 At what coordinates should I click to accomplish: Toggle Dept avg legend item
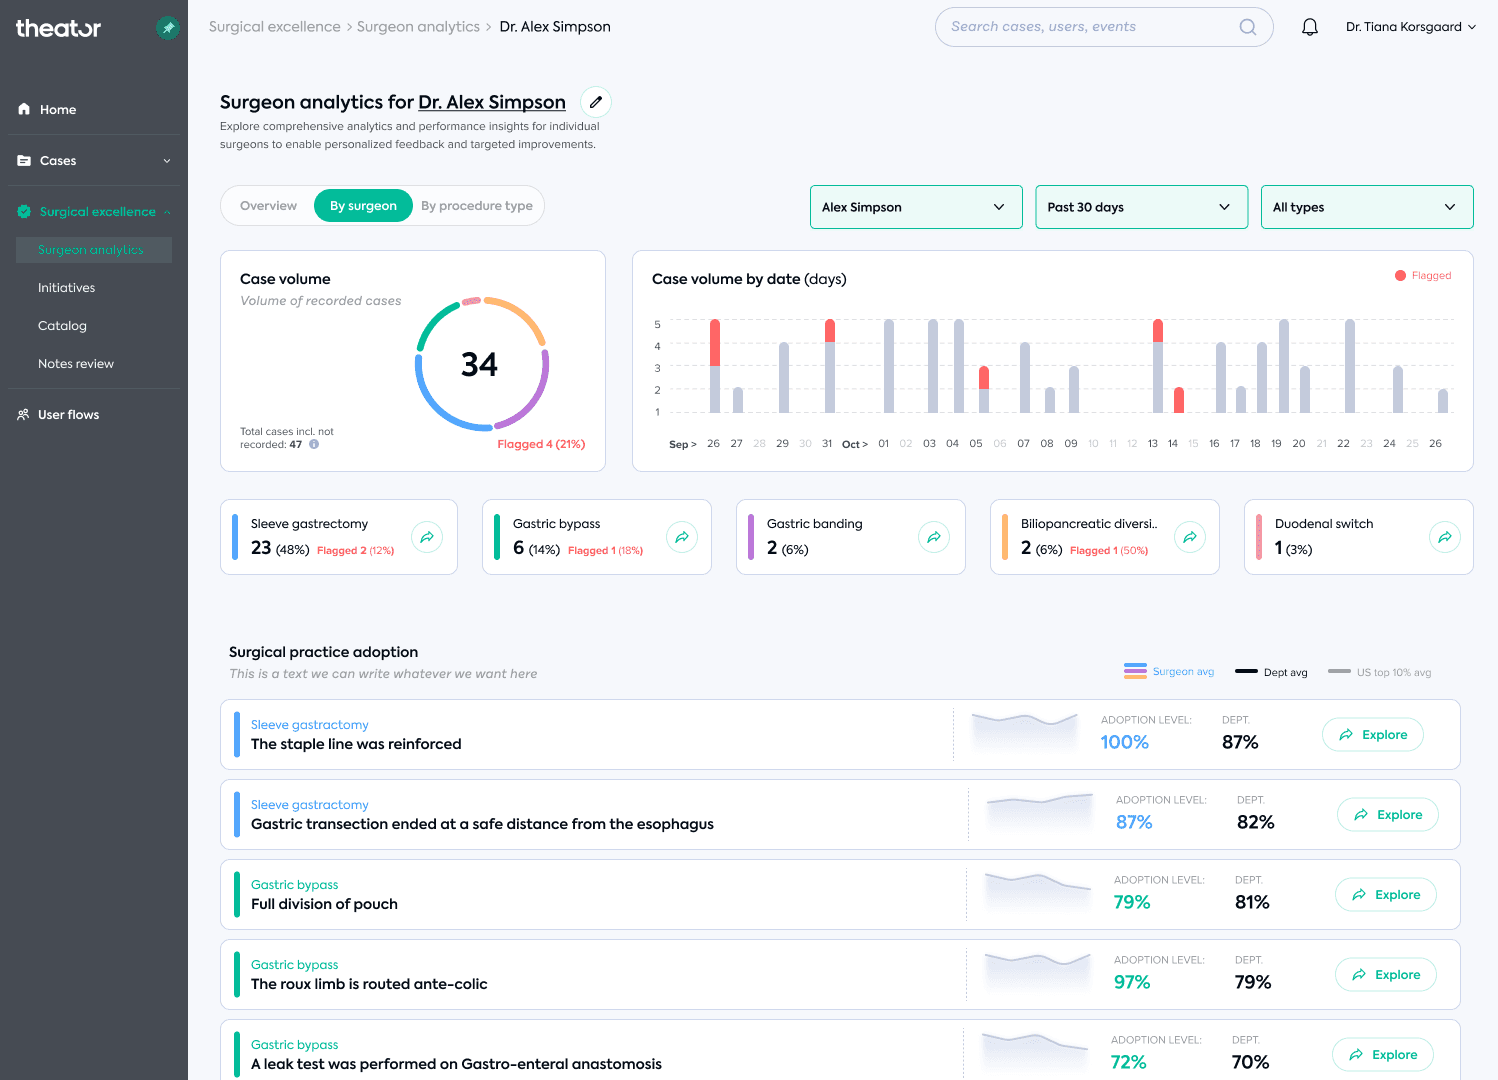point(1271,672)
